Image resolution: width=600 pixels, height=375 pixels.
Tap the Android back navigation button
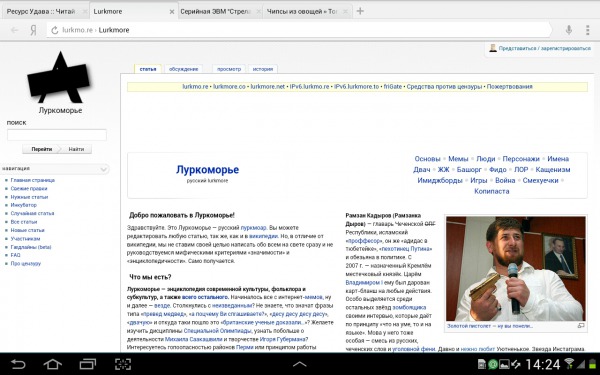[x=18, y=364]
